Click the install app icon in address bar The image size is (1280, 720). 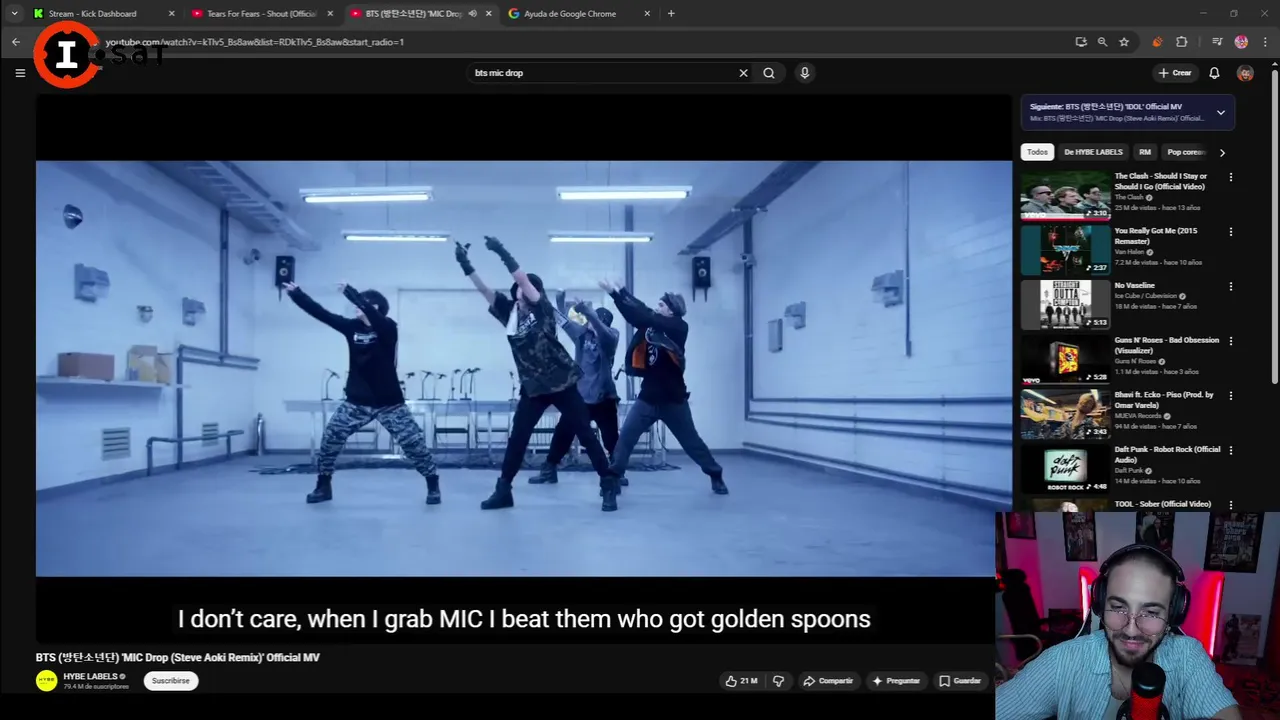click(1081, 42)
